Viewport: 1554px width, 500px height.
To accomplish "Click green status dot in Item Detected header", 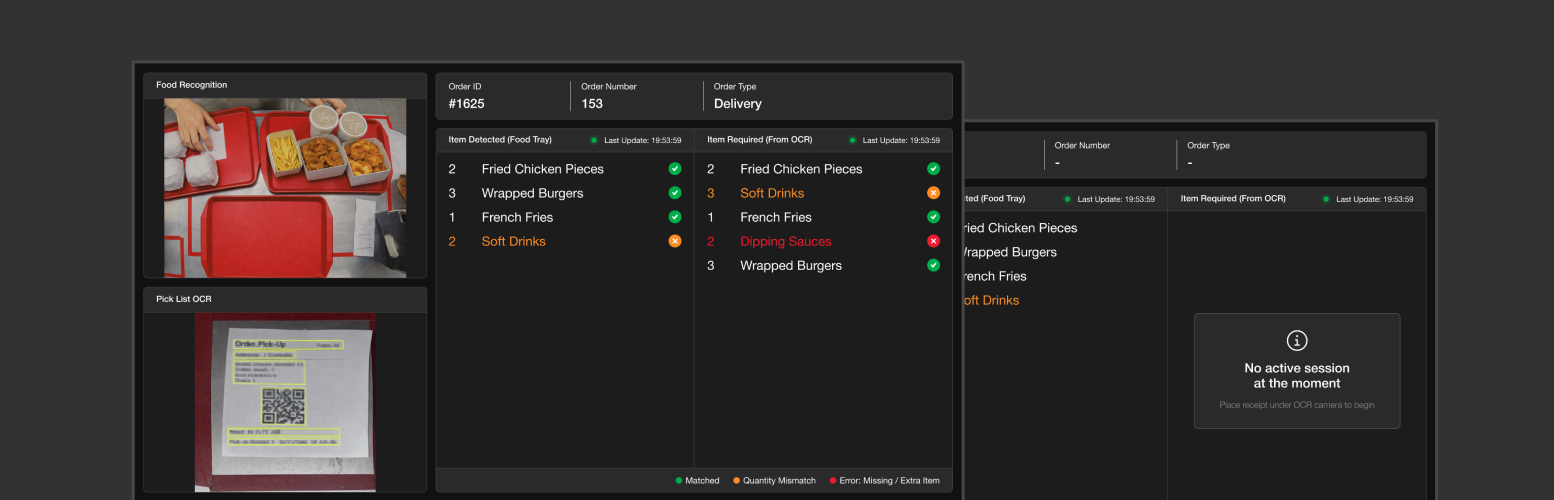I will (x=594, y=140).
